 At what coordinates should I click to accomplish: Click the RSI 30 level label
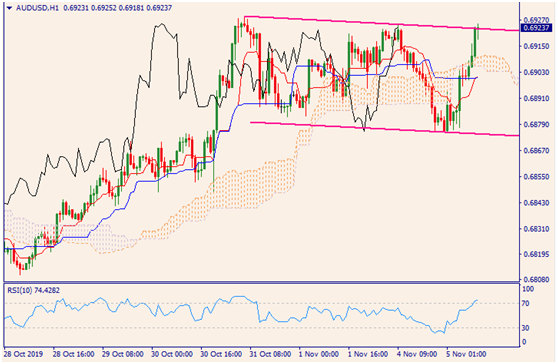[x=526, y=328]
